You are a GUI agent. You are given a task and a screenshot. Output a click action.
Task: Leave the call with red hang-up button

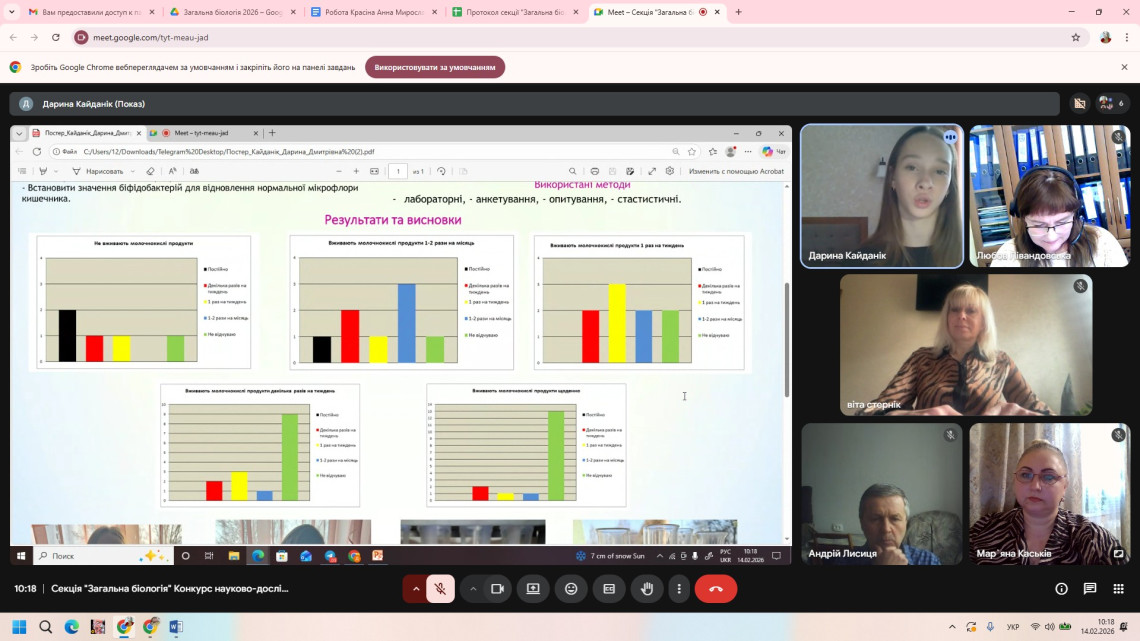(715, 589)
